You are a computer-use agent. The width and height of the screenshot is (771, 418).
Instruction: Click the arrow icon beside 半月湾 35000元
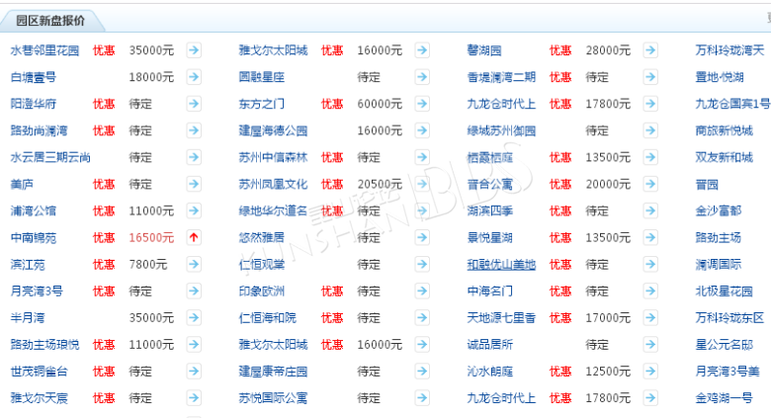(x=194, y=318)
